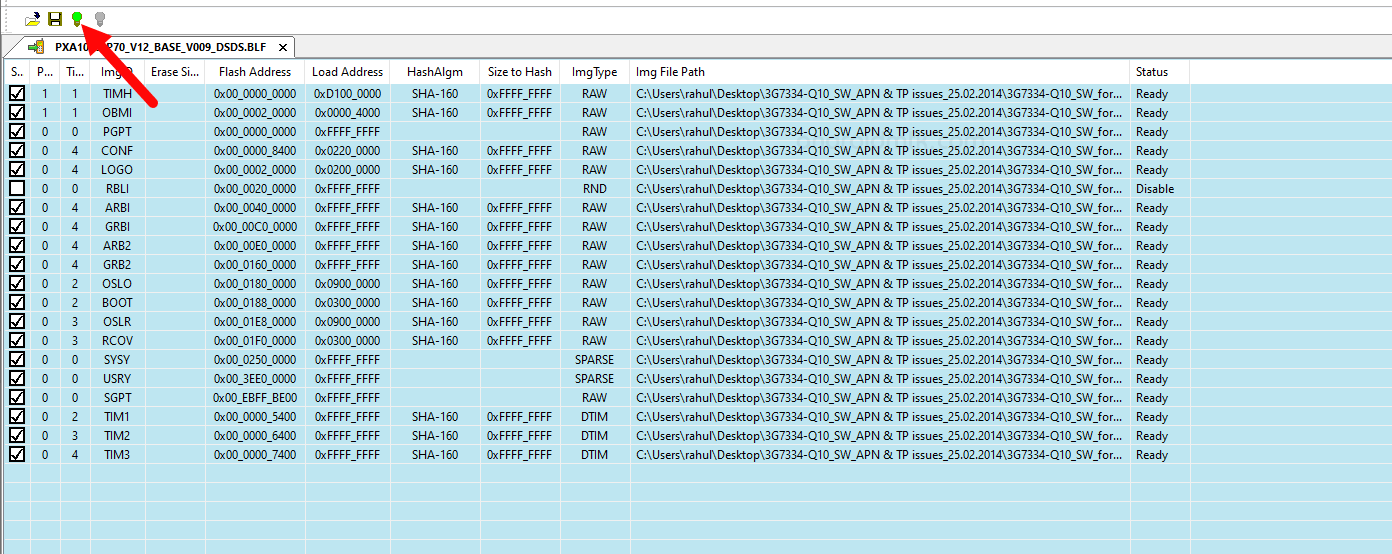Image resolution: width=1392 pixels, height=554 pixels.
Task: Click the Disable status of RBLI row
Action: [x=1154, y=189]
